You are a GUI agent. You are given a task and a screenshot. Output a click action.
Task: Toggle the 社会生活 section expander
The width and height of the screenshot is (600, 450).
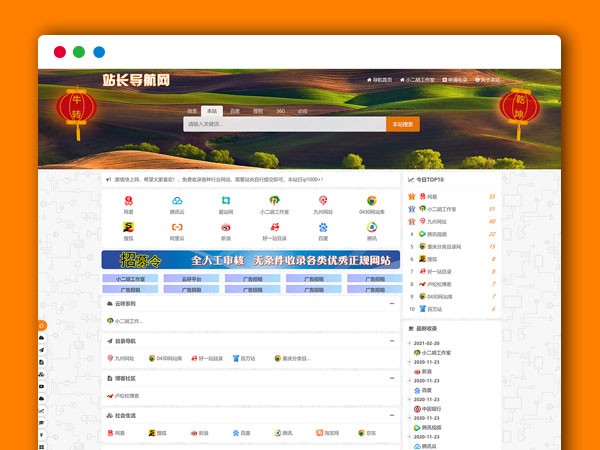click(x=391, y=416)
